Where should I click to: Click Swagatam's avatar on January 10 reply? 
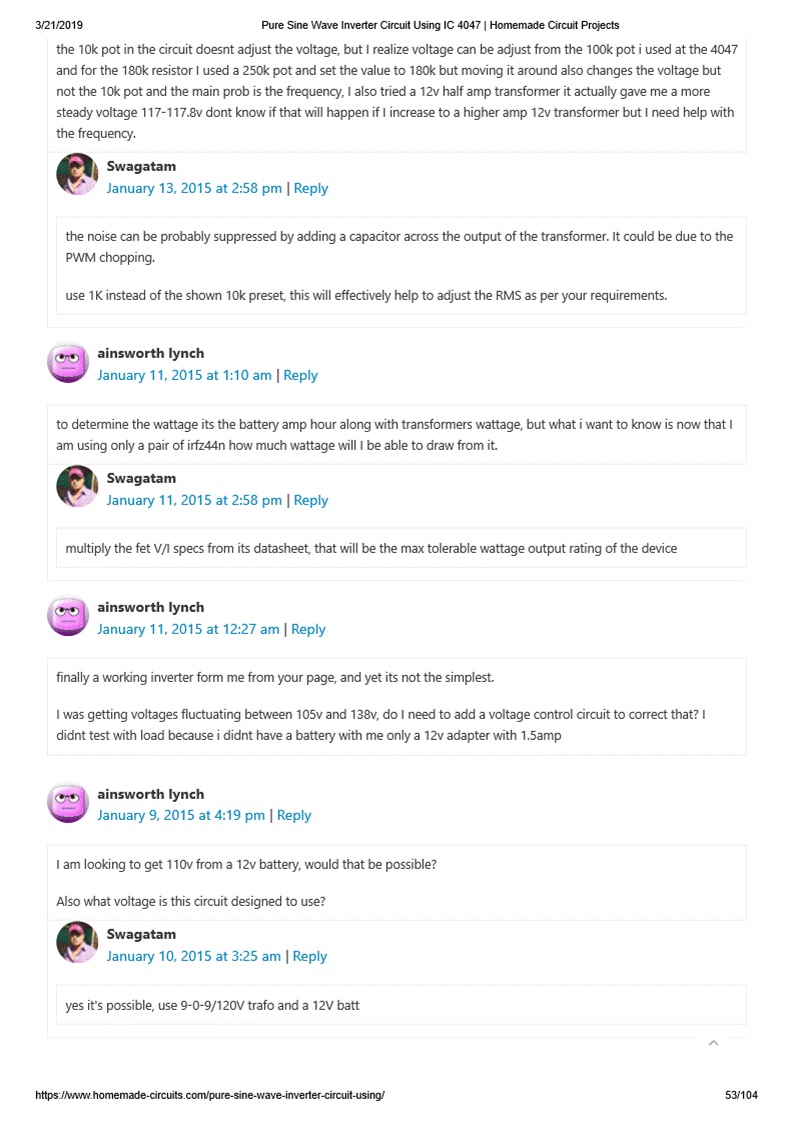pyautogui.click(x=77, y=943)
